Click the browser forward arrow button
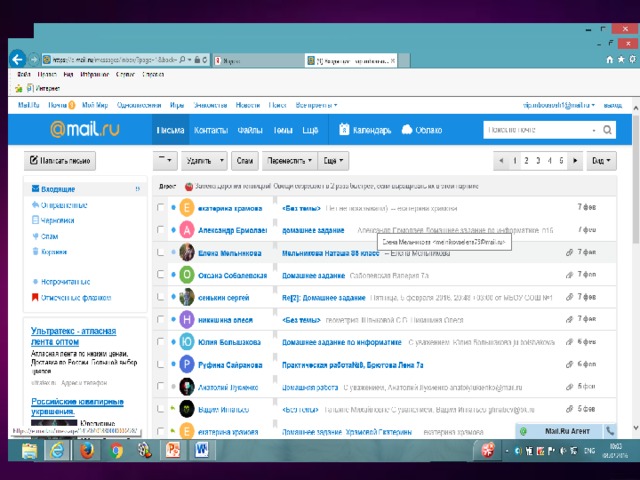 tap(34, 60)
